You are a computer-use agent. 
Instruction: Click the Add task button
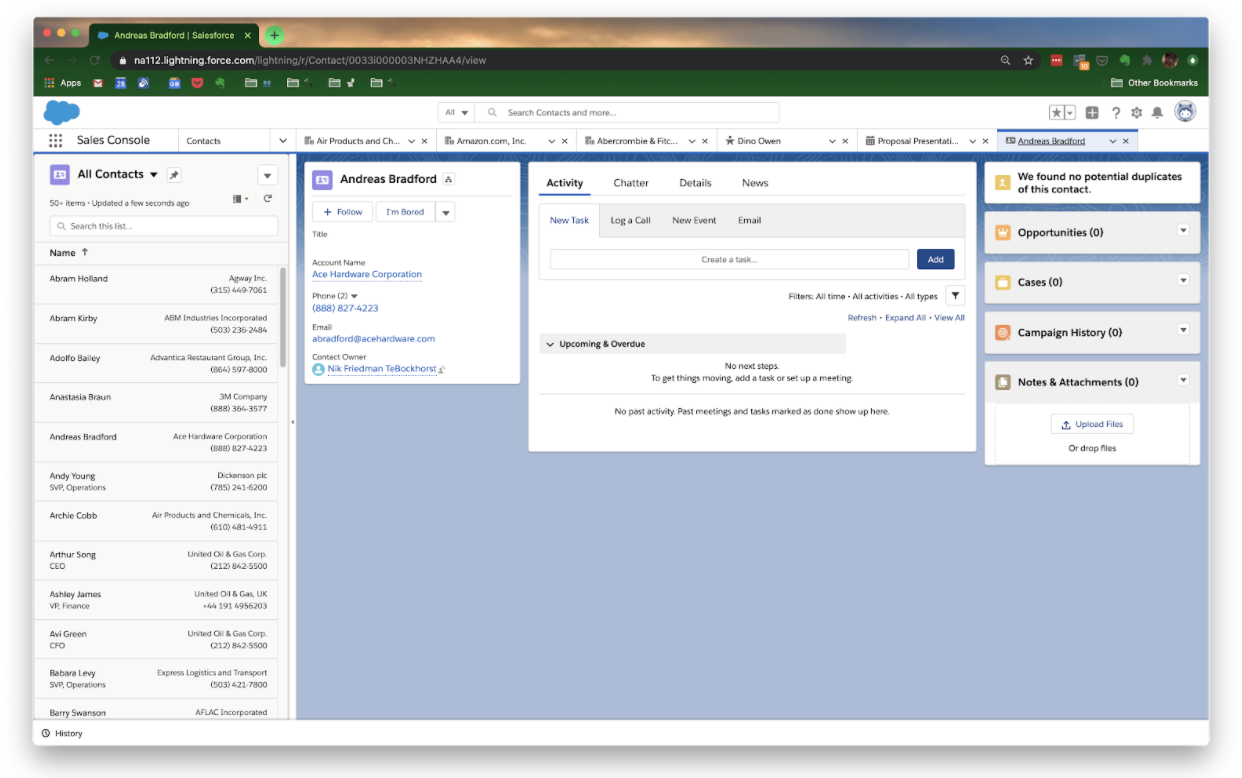[x=935, y=259]
